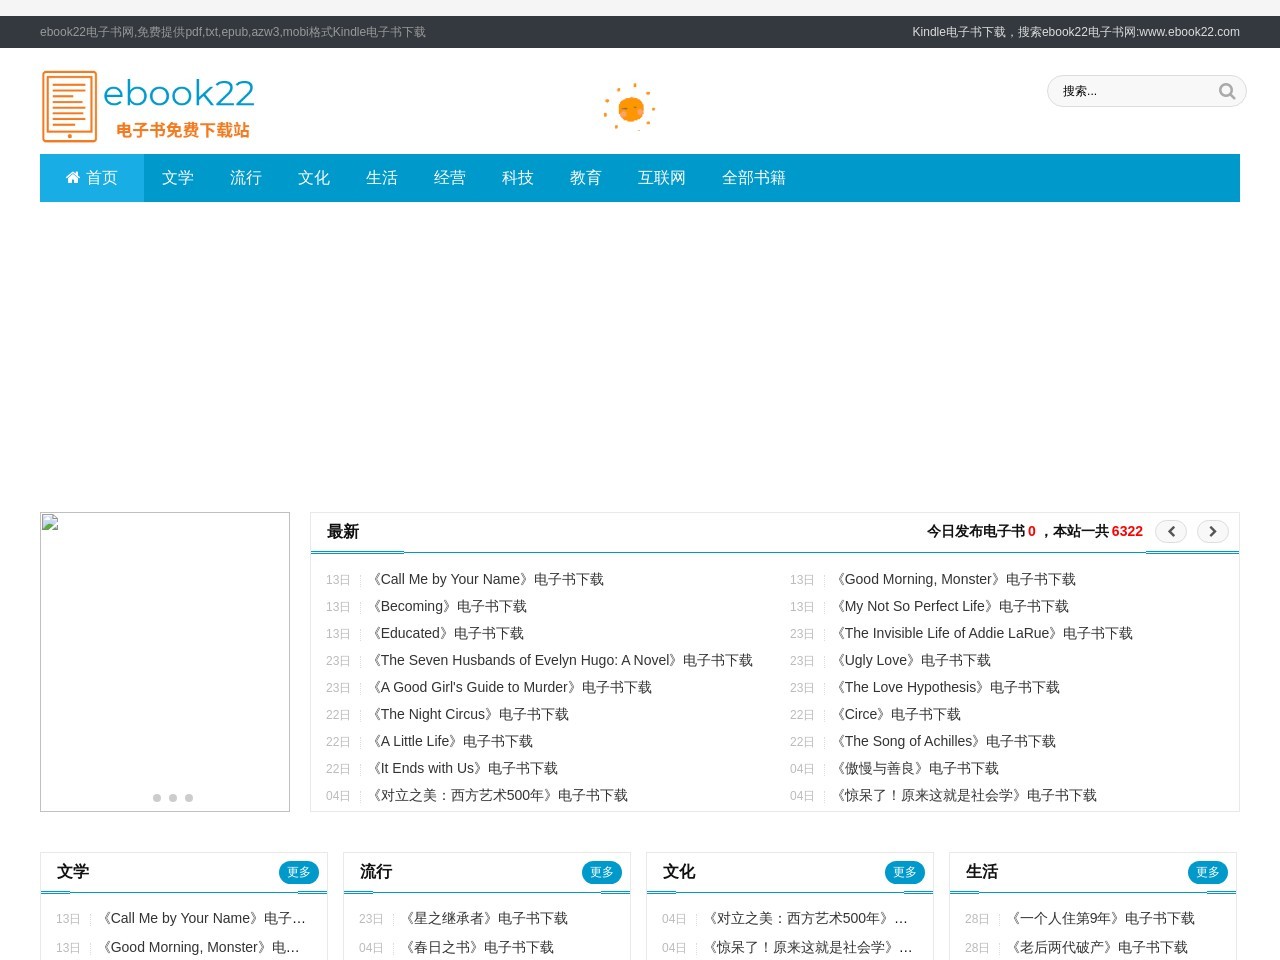
Task: Click the 文学 section heading
Action: 73,872
